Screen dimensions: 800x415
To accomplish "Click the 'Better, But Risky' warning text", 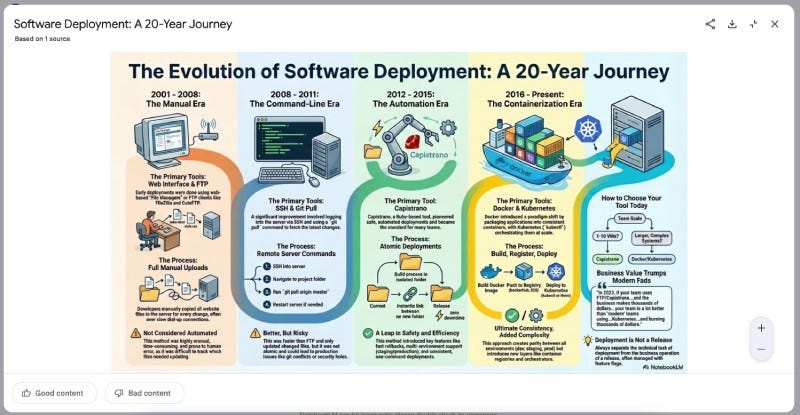I will [286, 333].
